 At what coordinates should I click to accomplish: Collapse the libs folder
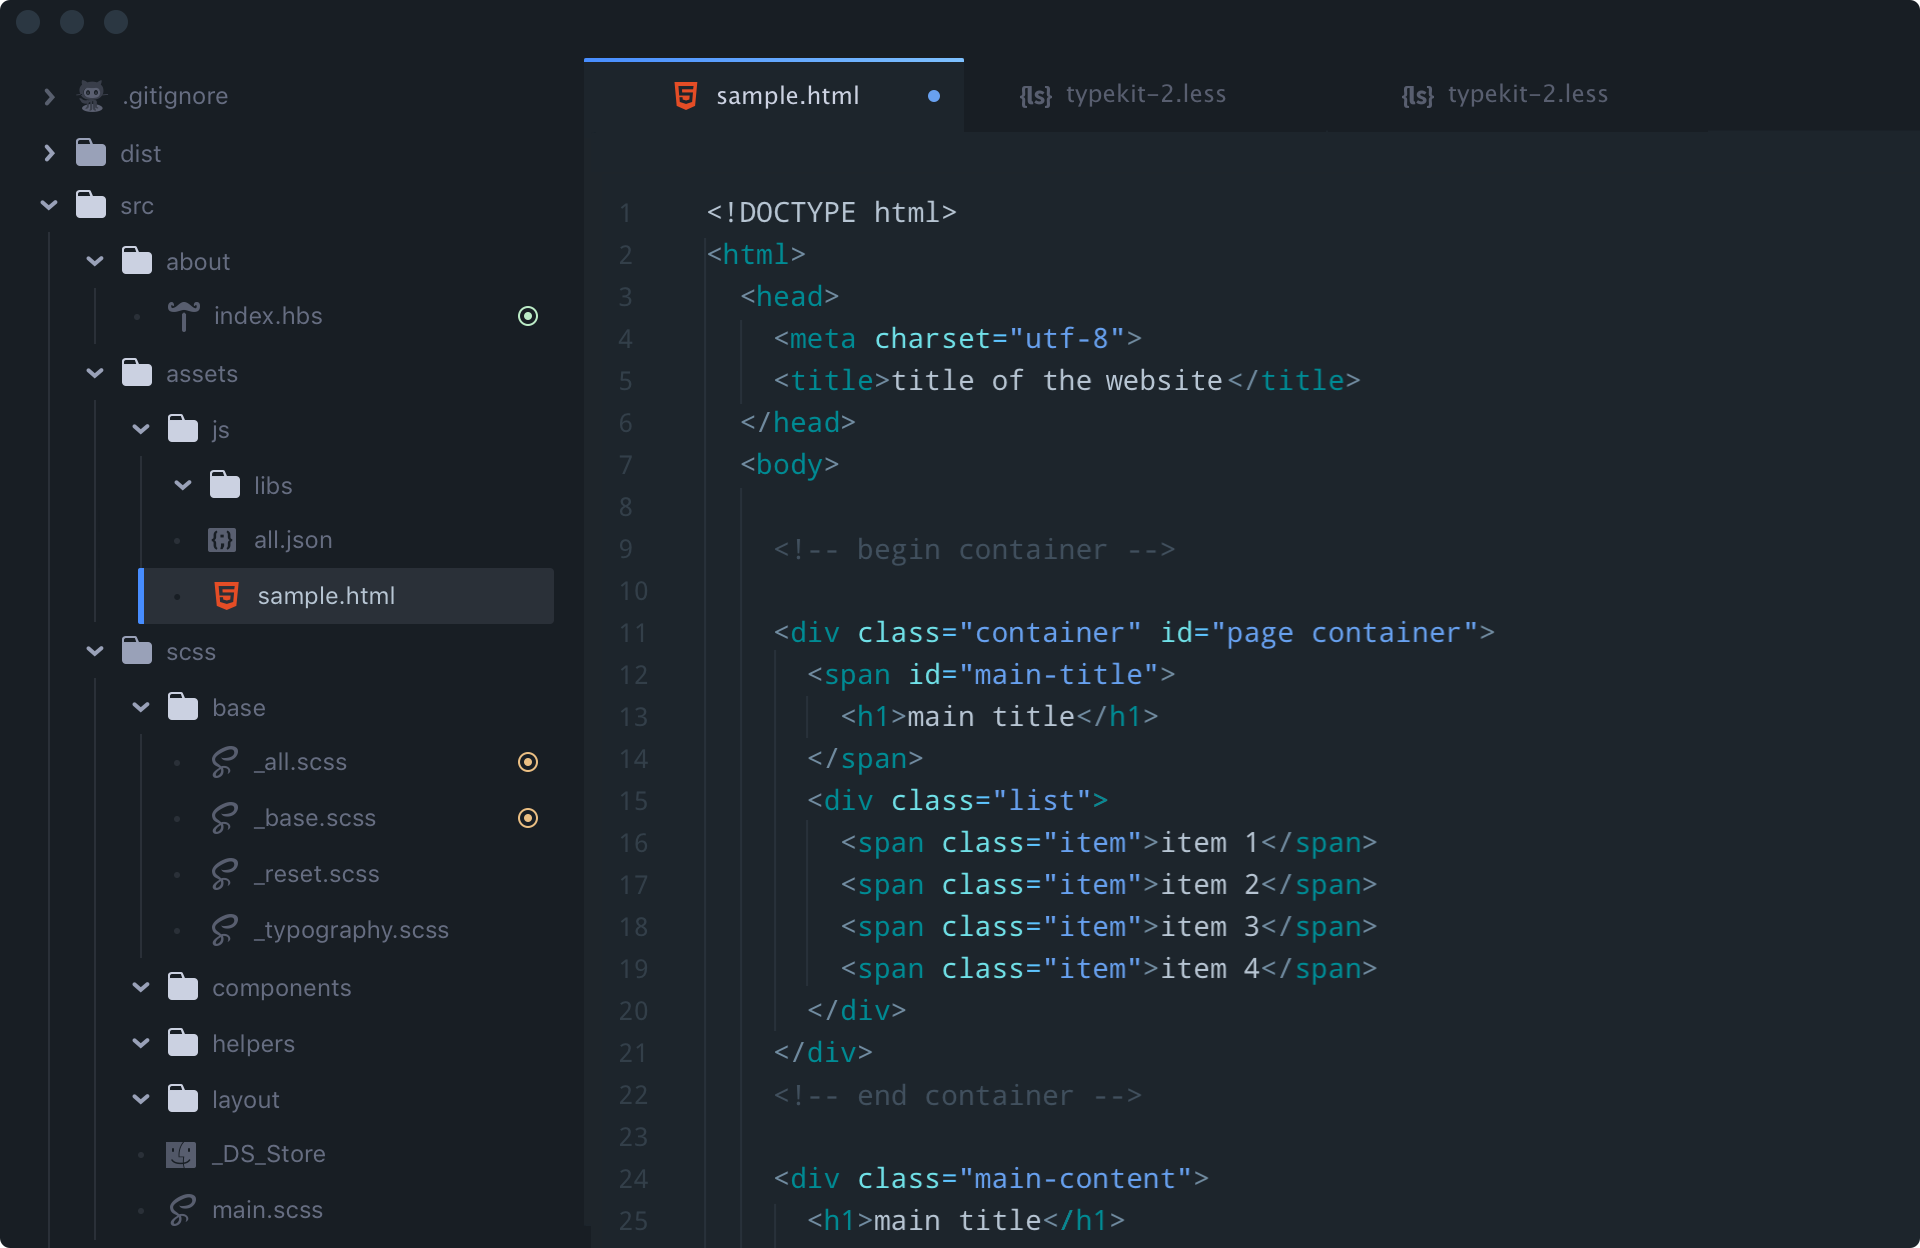[x=183, y=485]
